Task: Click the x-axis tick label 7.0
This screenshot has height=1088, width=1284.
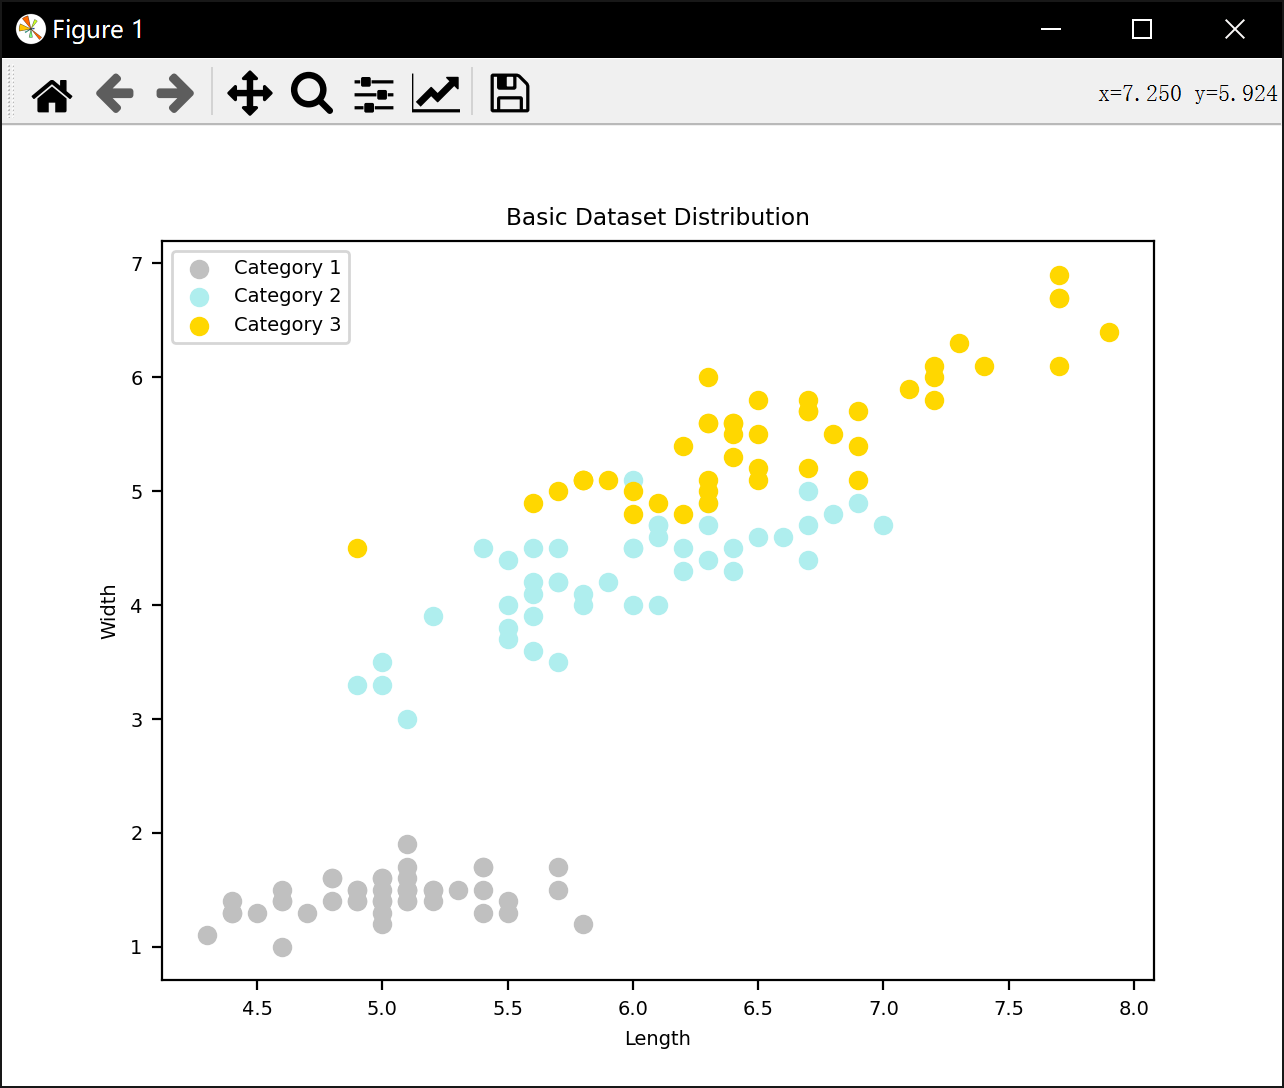Action: pos(883,1008)
